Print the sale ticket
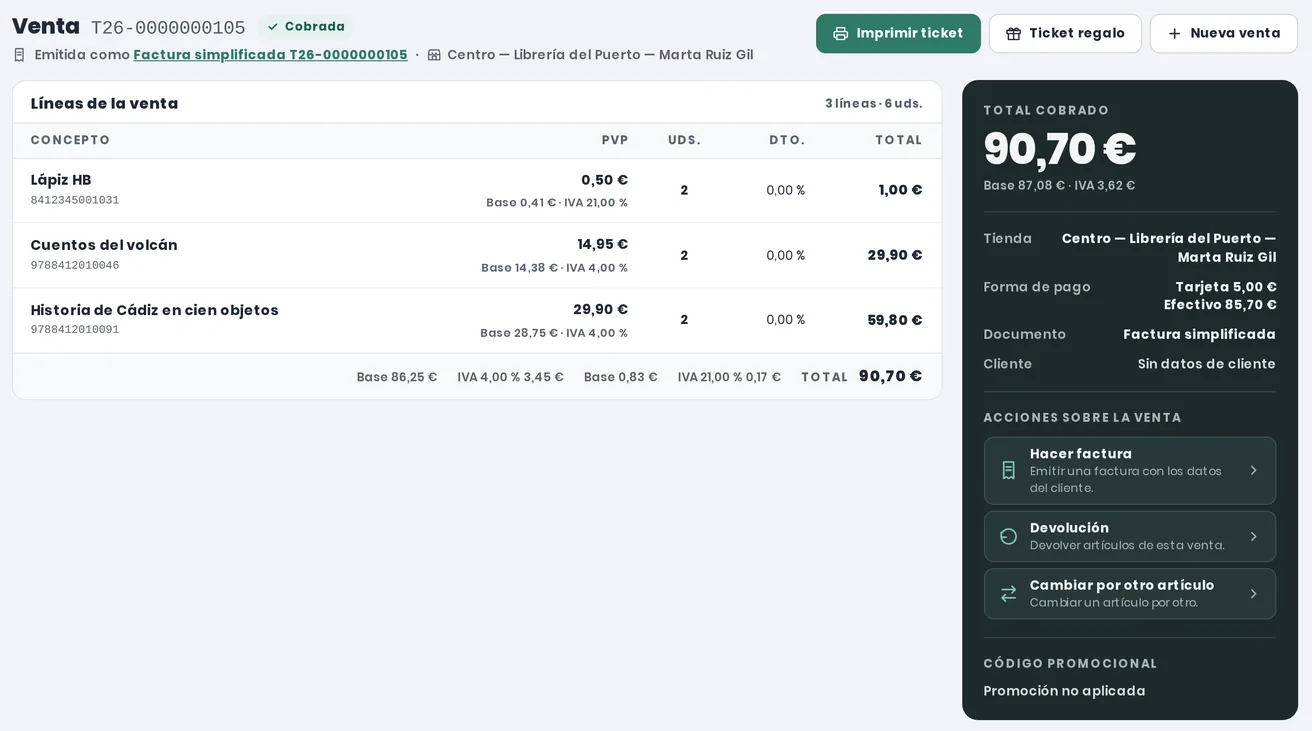 (898, 34)
